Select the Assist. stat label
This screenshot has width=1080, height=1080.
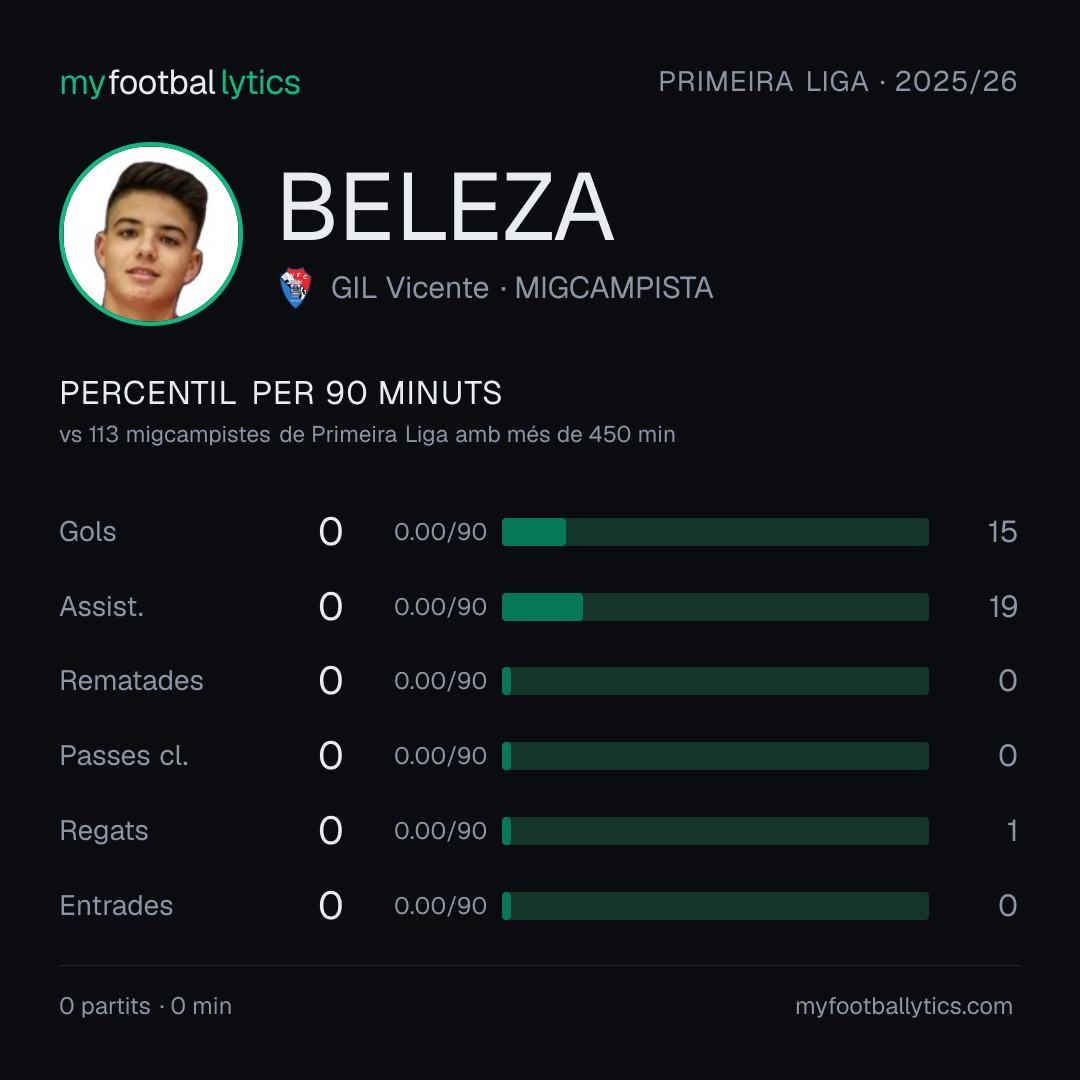[x=102, y=607]
